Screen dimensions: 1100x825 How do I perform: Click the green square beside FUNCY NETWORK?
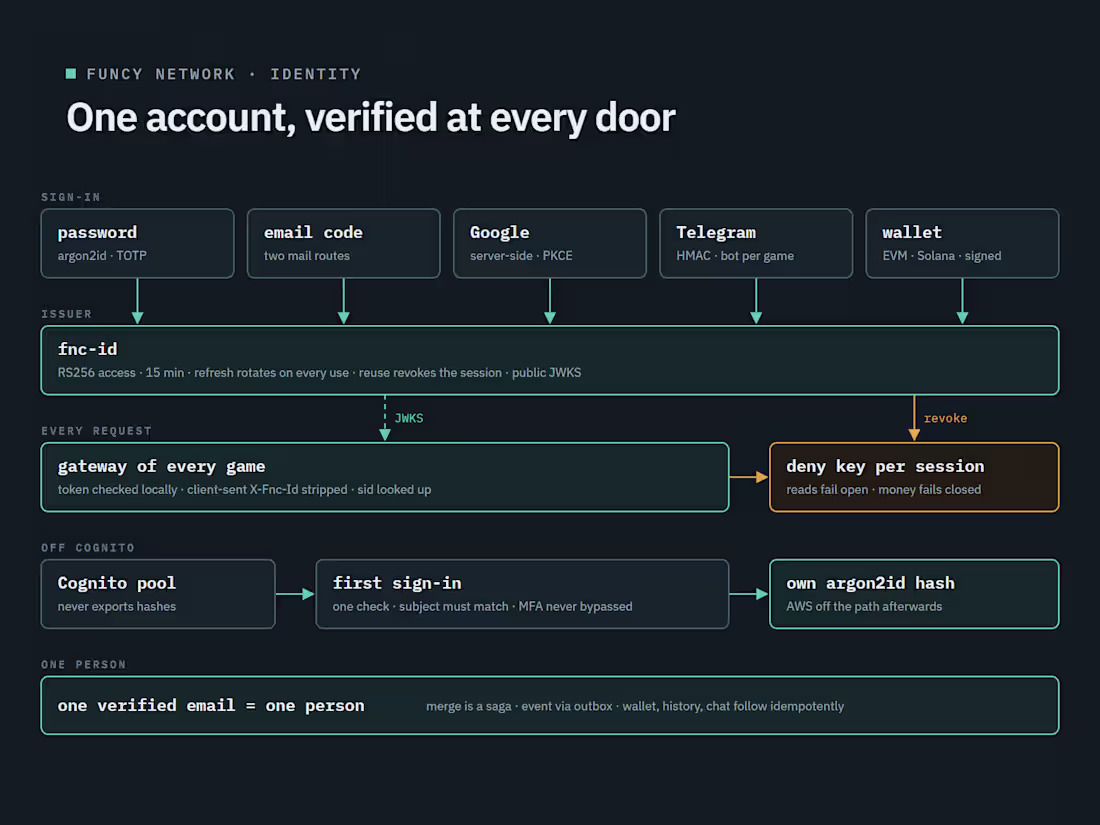pos(71,74)
